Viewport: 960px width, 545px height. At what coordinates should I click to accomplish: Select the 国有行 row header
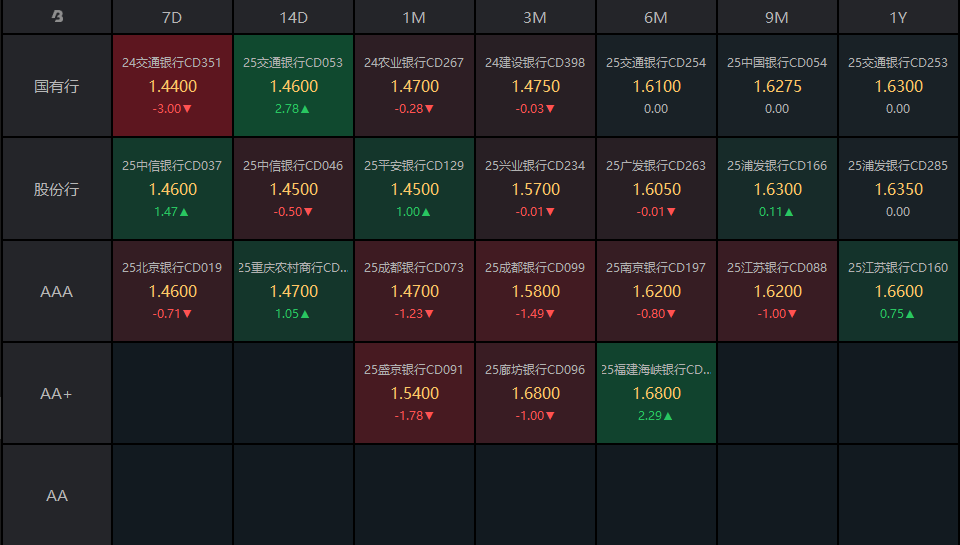point(57,86)
